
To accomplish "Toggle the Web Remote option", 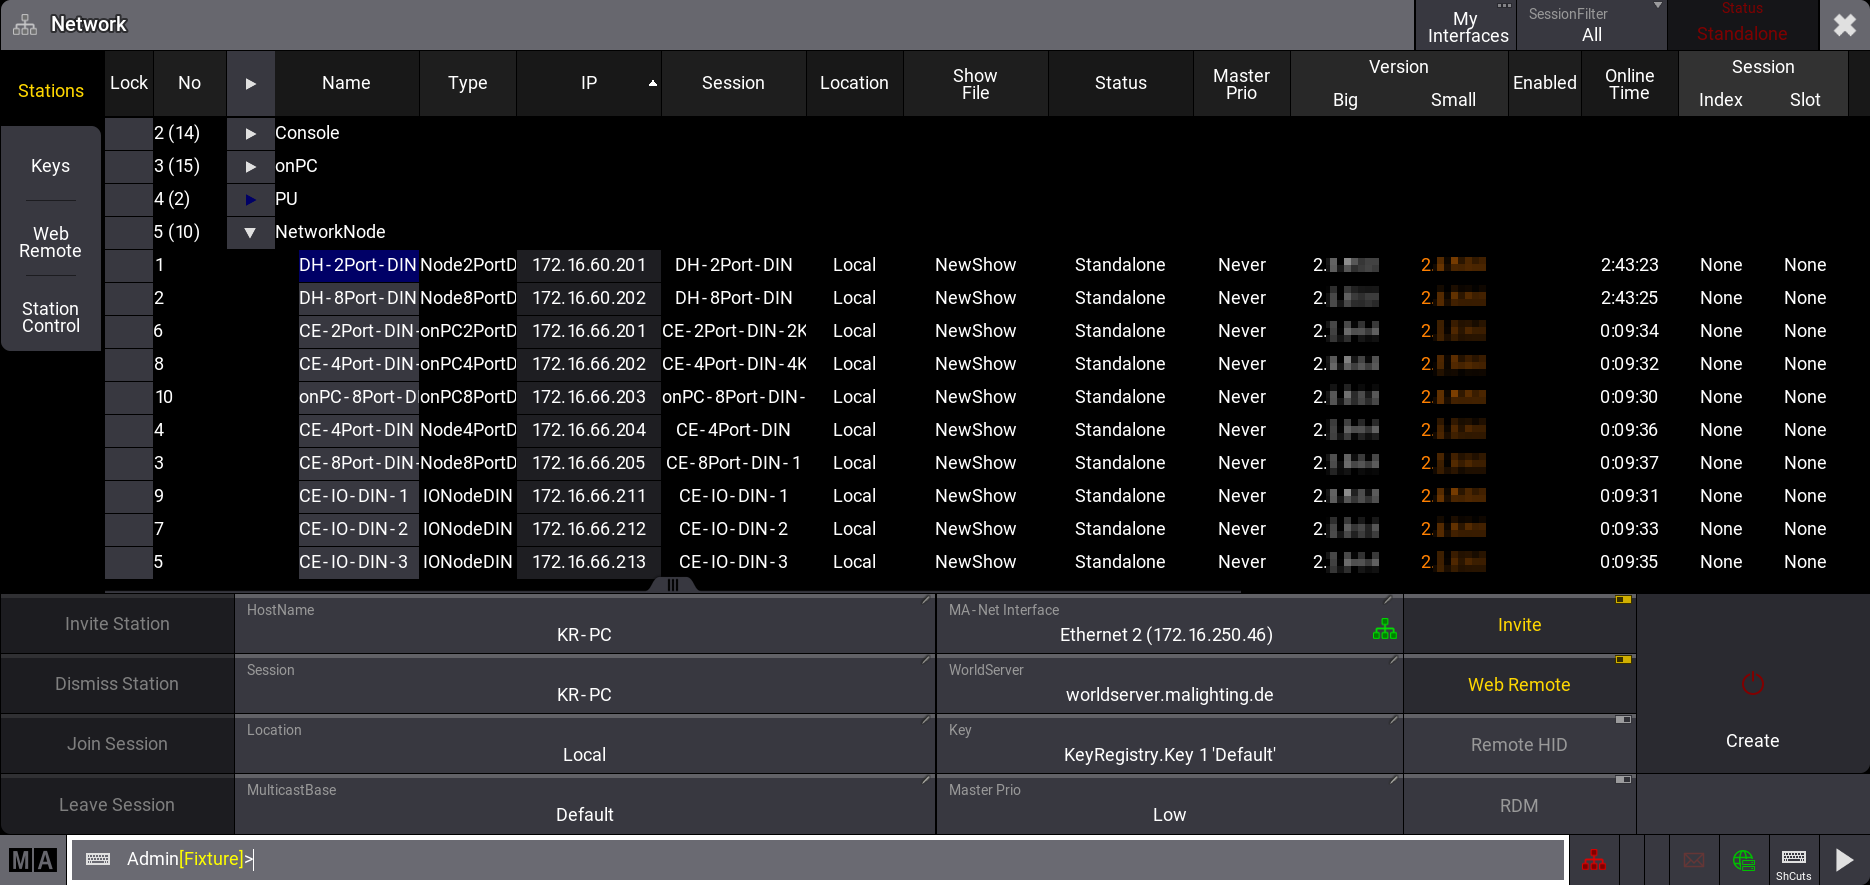I will [1519, 685].
